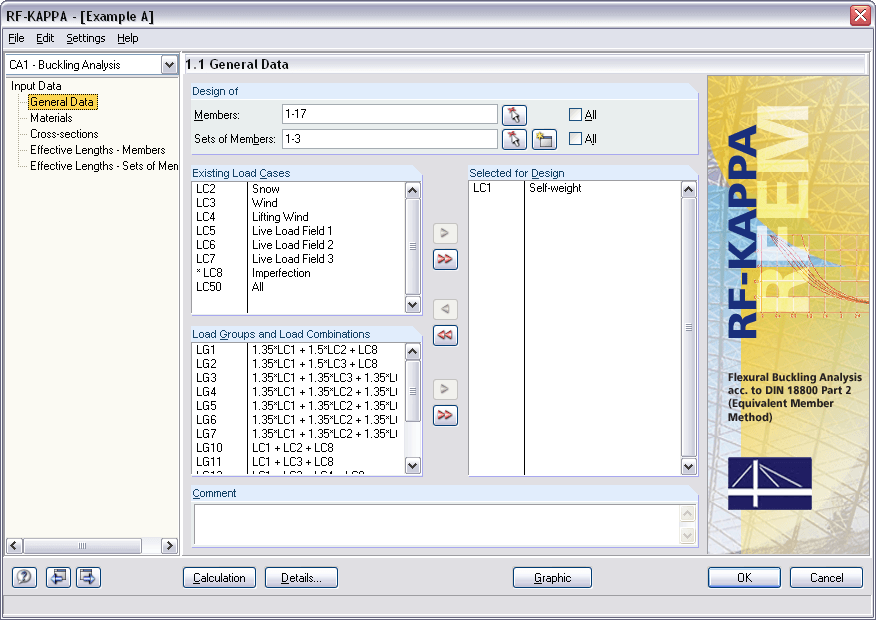Pick sets of members with the picker icon
This screenshot has width=876, height=620.
[x=514, y=139]
